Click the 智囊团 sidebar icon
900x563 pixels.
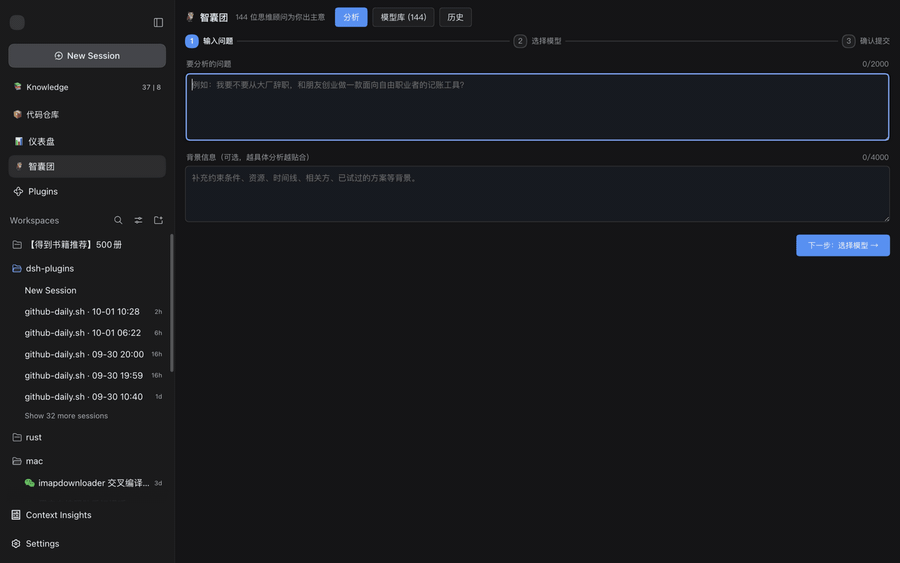(x=19, y=166)
